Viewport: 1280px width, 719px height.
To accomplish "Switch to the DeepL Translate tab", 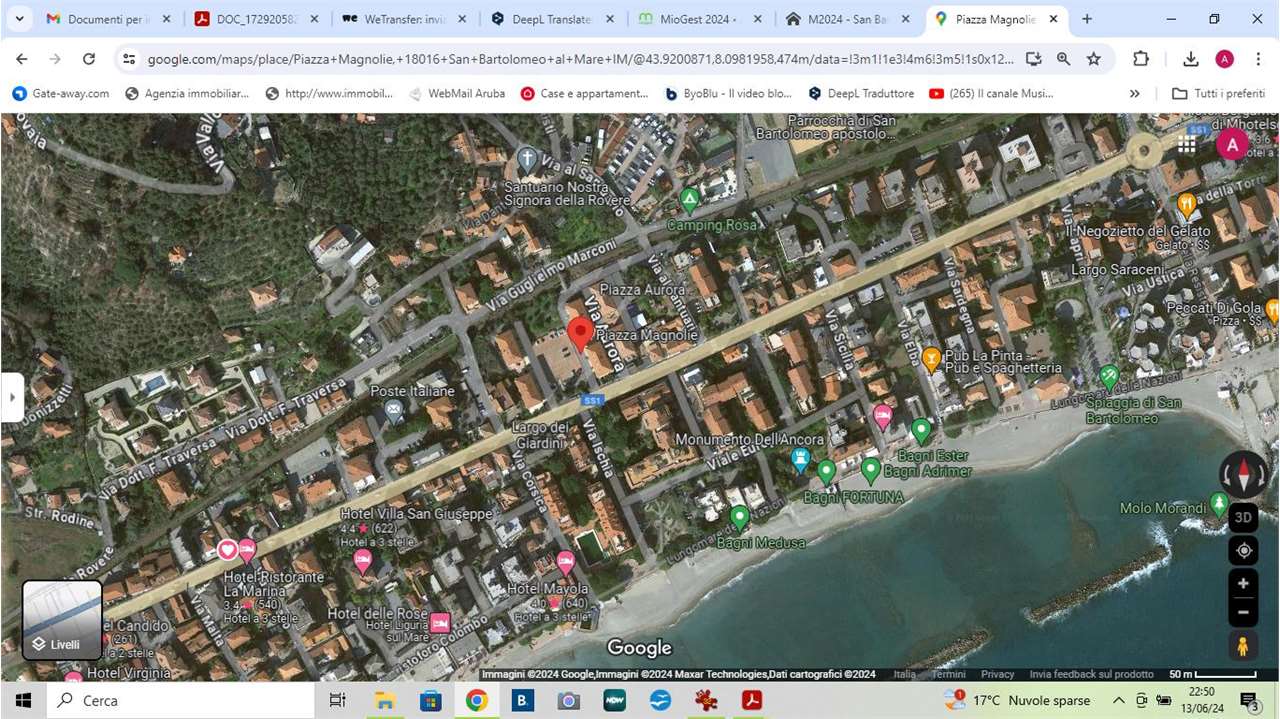I will pos(542,19).
